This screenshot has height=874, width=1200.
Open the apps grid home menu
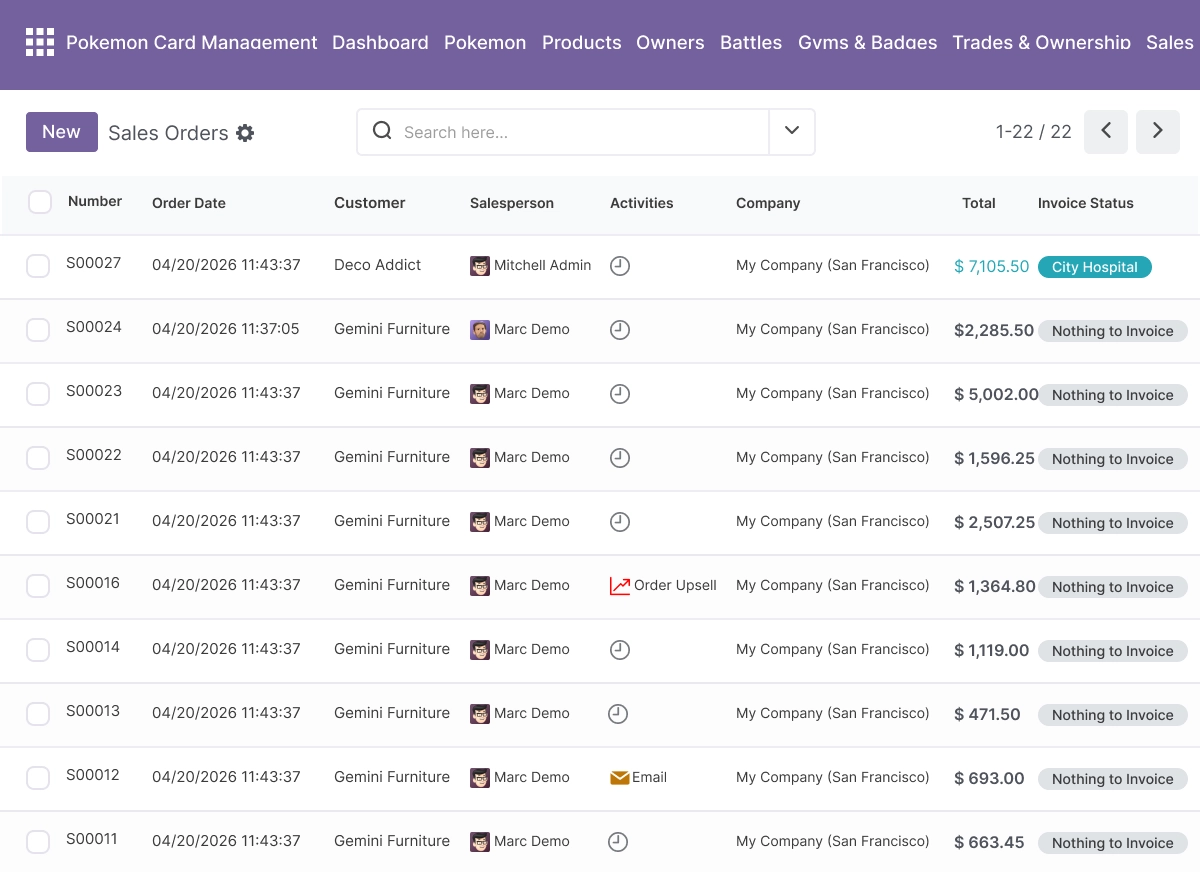click(x=40, y=42)
